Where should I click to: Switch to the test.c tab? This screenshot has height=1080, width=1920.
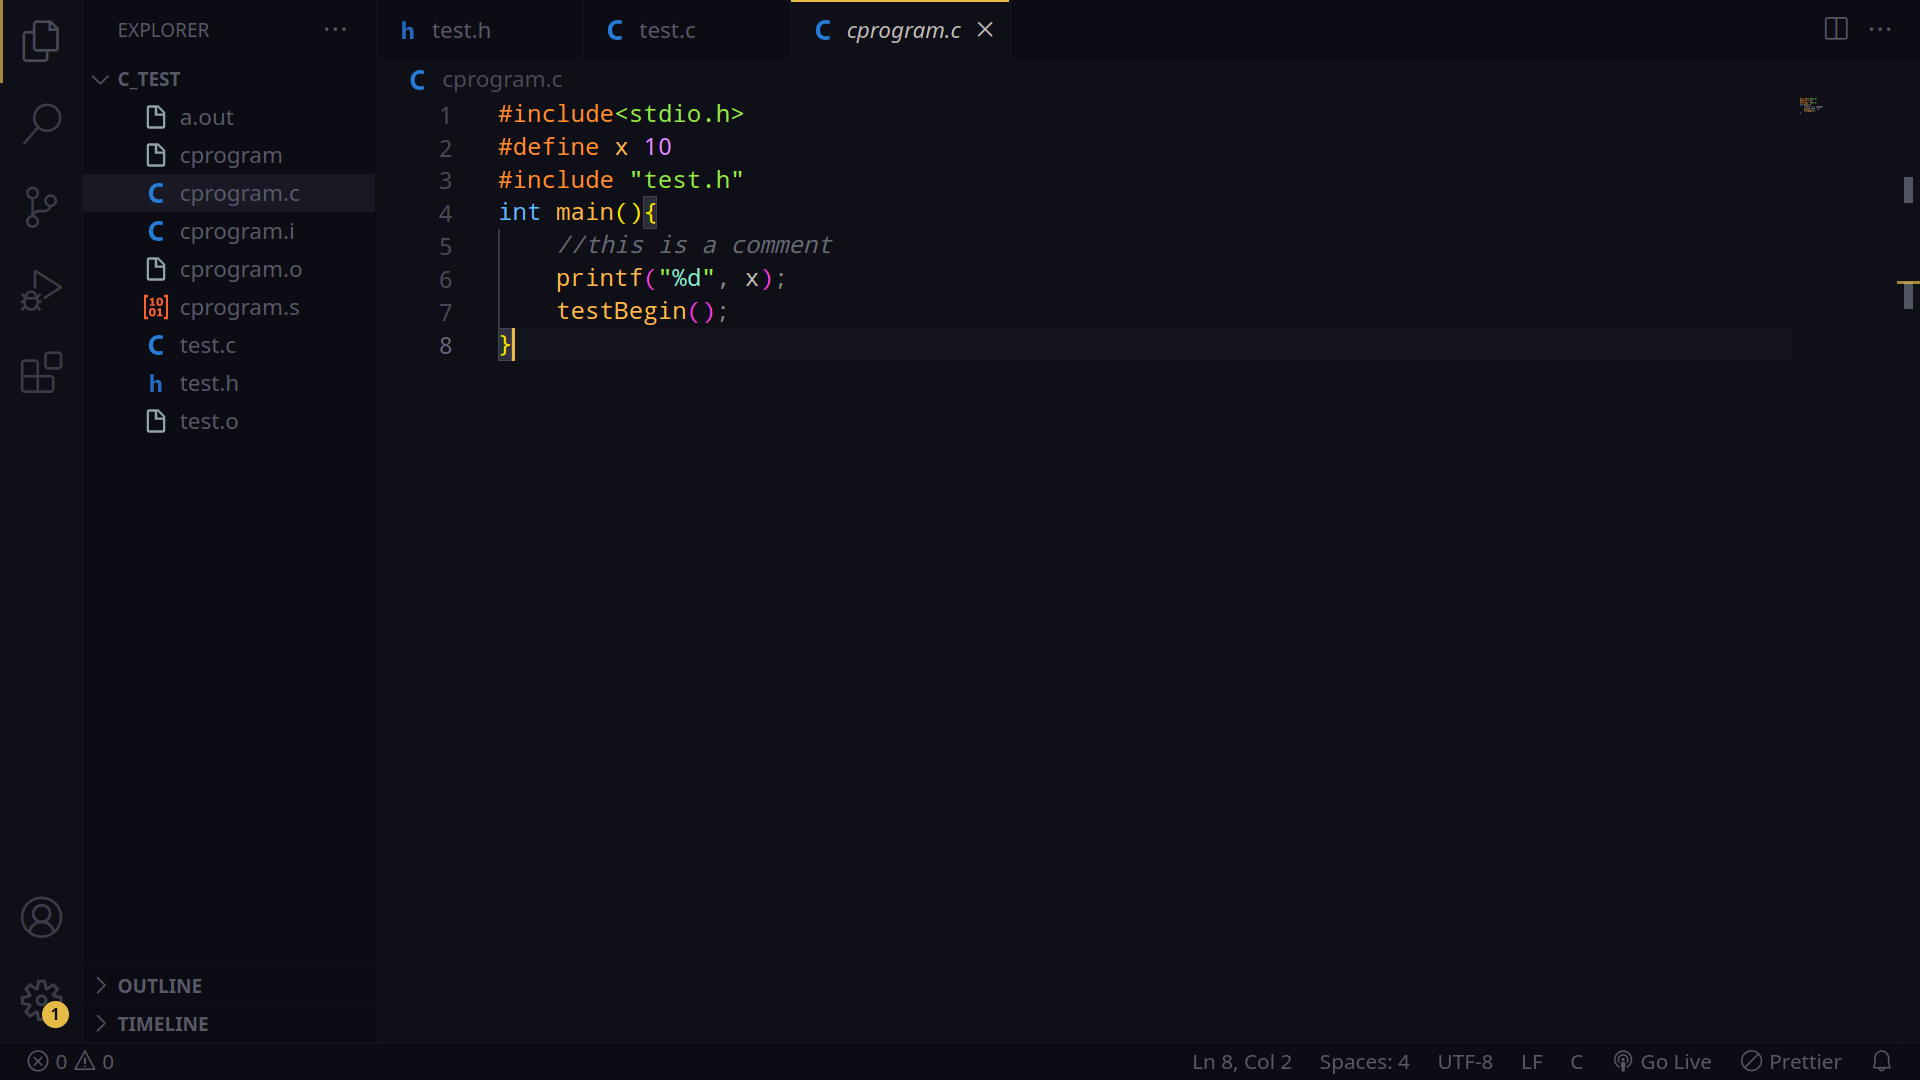coord(666,30)
